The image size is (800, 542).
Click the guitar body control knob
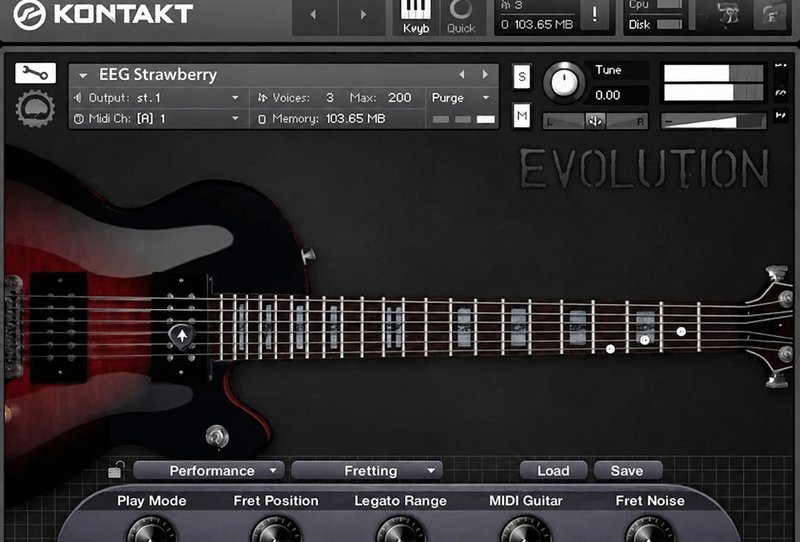[217, 436]
